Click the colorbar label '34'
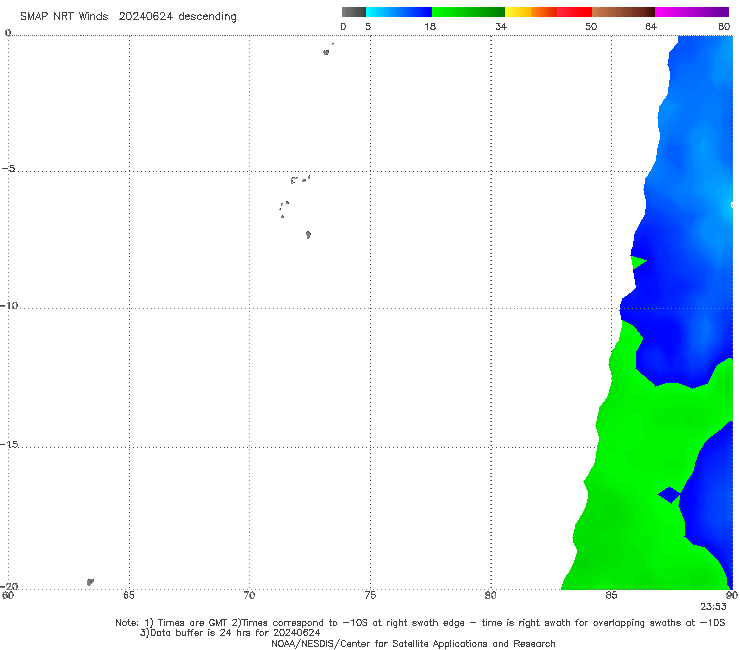740x650 pixels. coord(501,26)
